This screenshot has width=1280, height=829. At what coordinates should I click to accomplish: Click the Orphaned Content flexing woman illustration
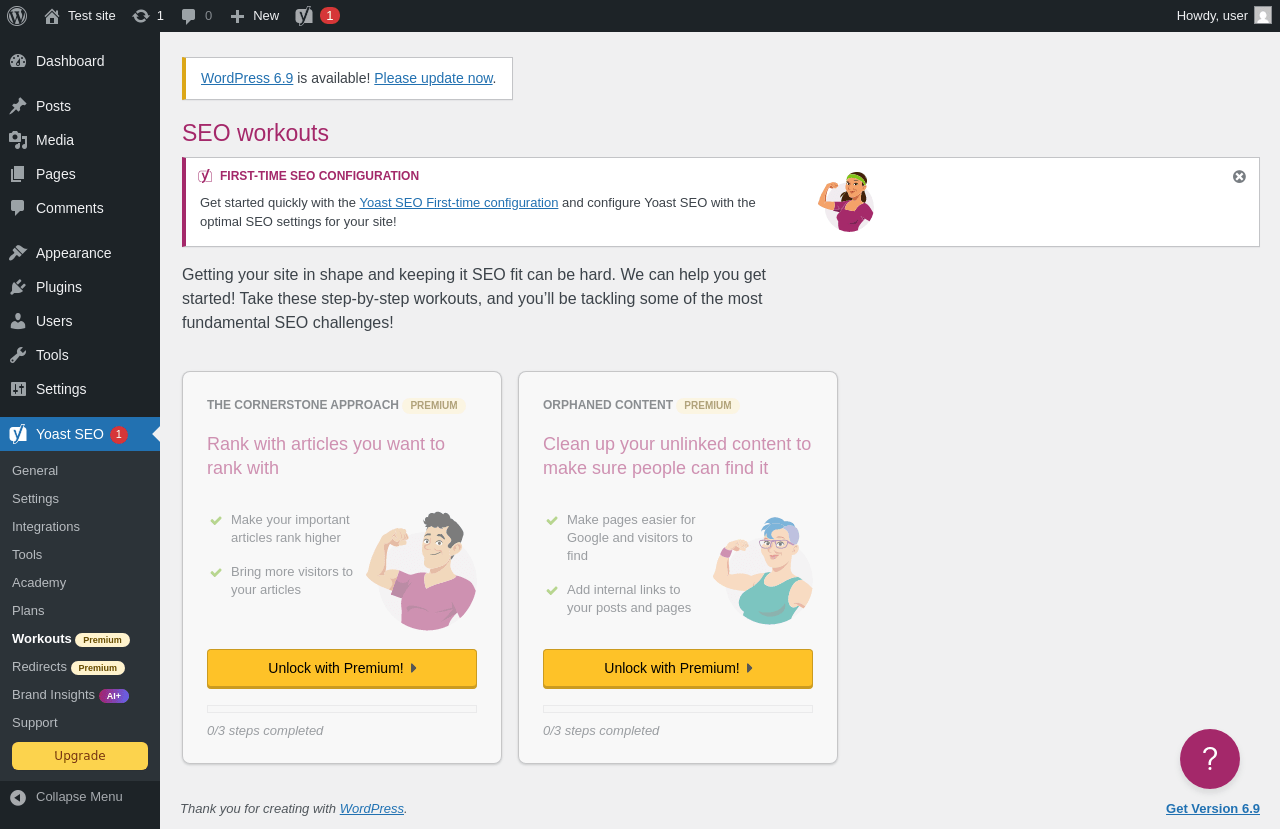point(762,570)
